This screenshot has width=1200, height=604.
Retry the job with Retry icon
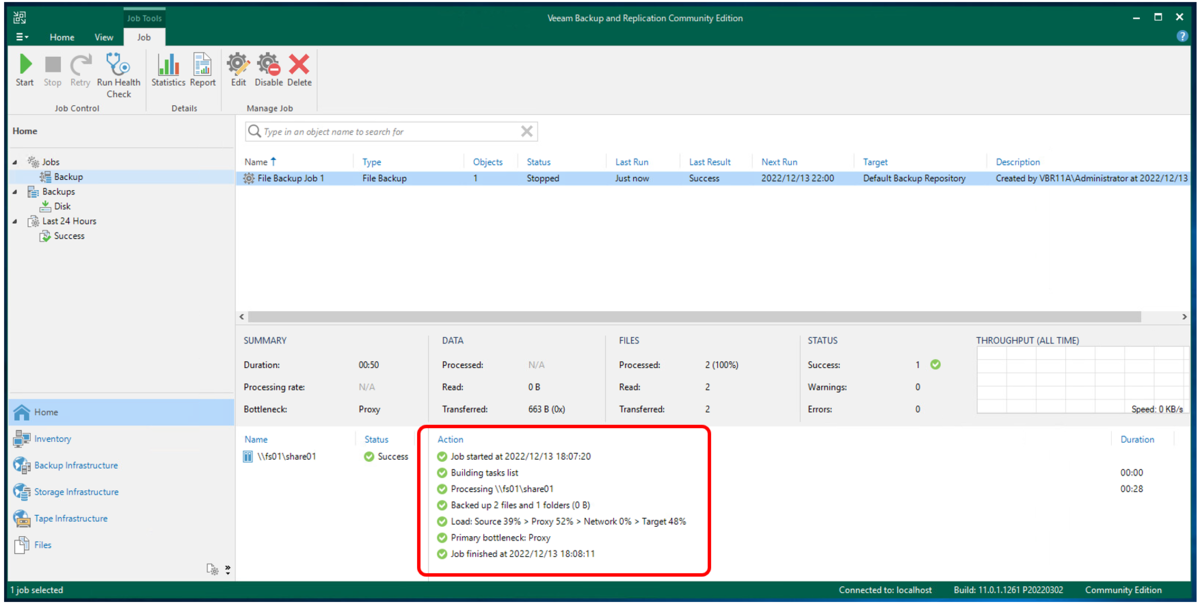point(80,71)
